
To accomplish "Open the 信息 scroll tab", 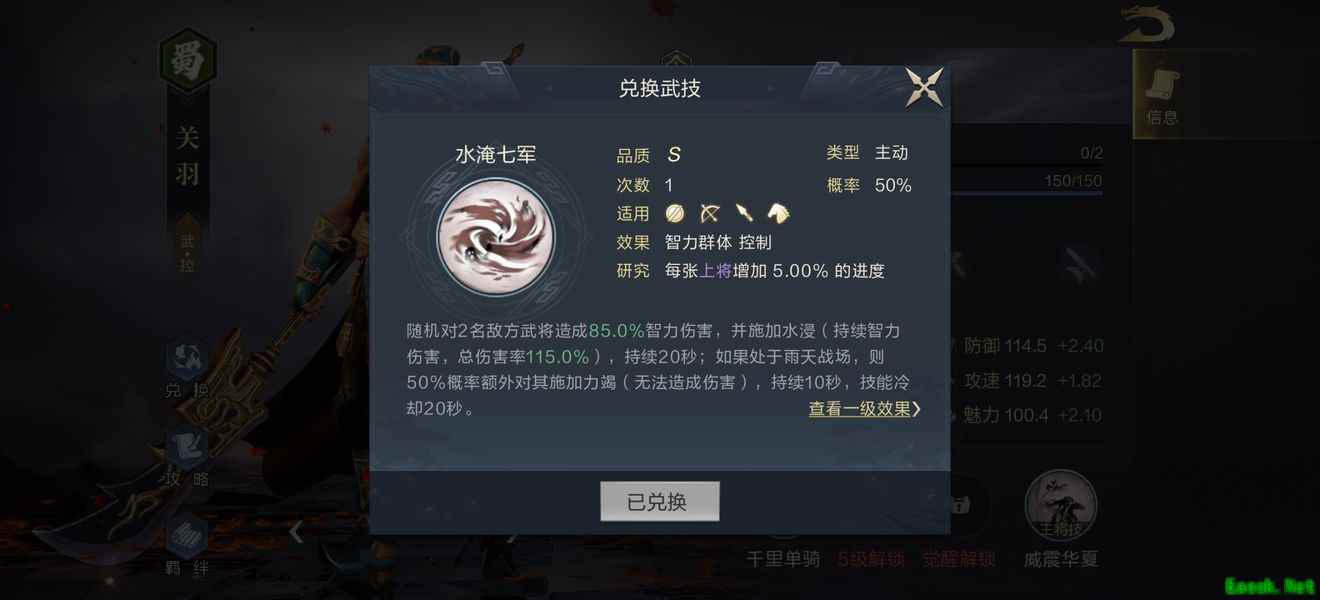I will [x=1162, y=96].
